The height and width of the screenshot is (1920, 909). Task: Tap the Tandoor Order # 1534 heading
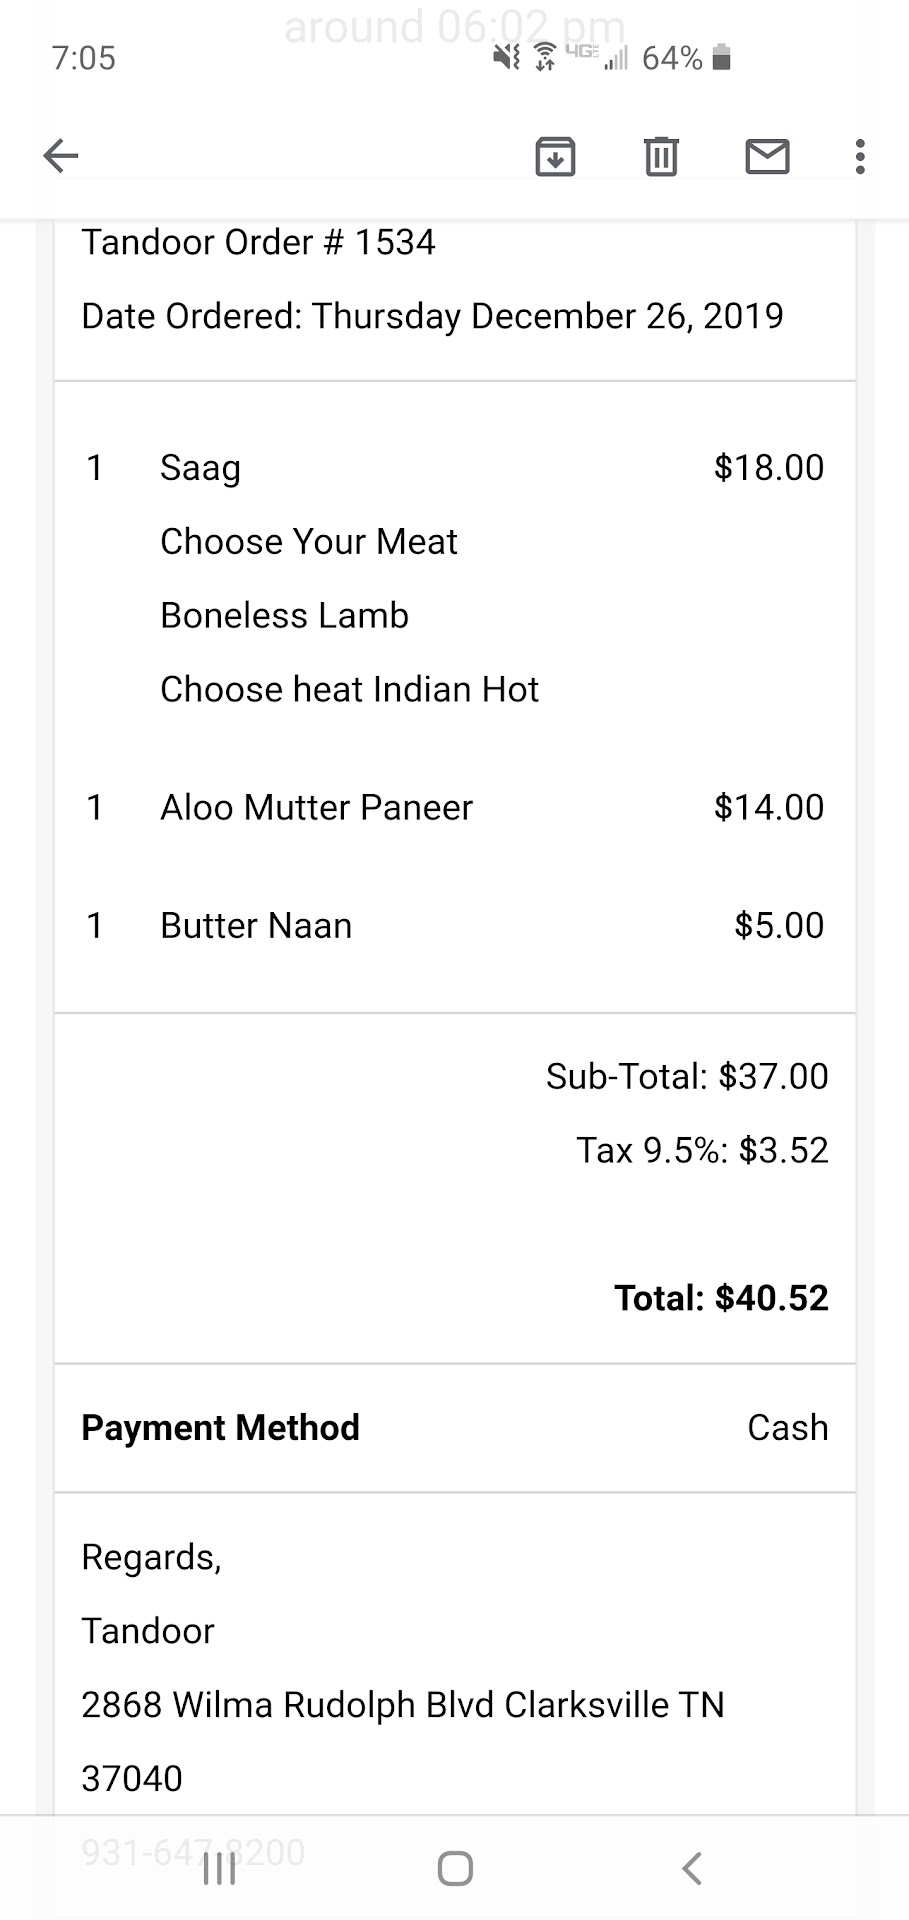(258, 242)
